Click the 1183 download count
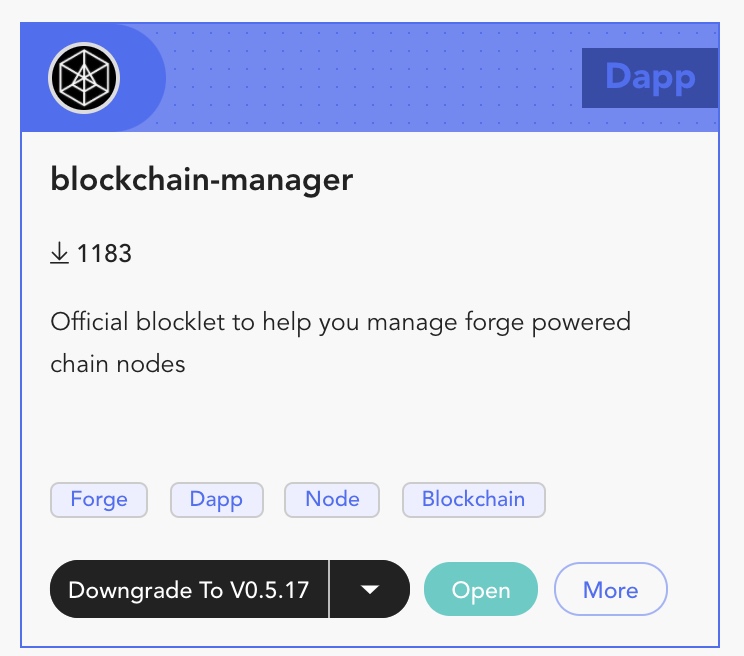744x656 pixels. pyautogui.click(x=104, y=254)
